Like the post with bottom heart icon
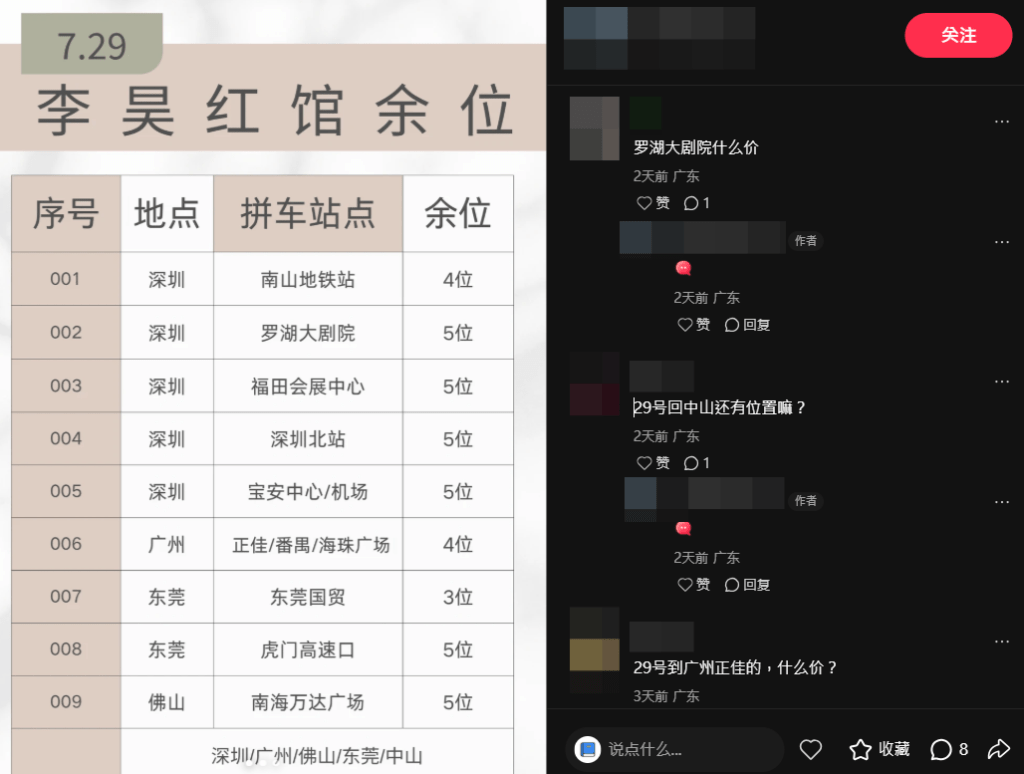 810,749
